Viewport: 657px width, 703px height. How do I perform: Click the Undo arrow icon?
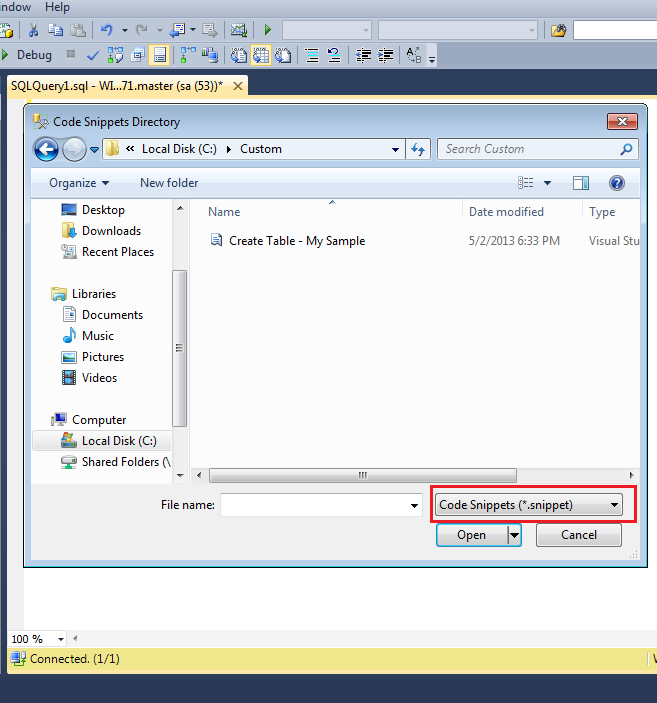point(107,30)
